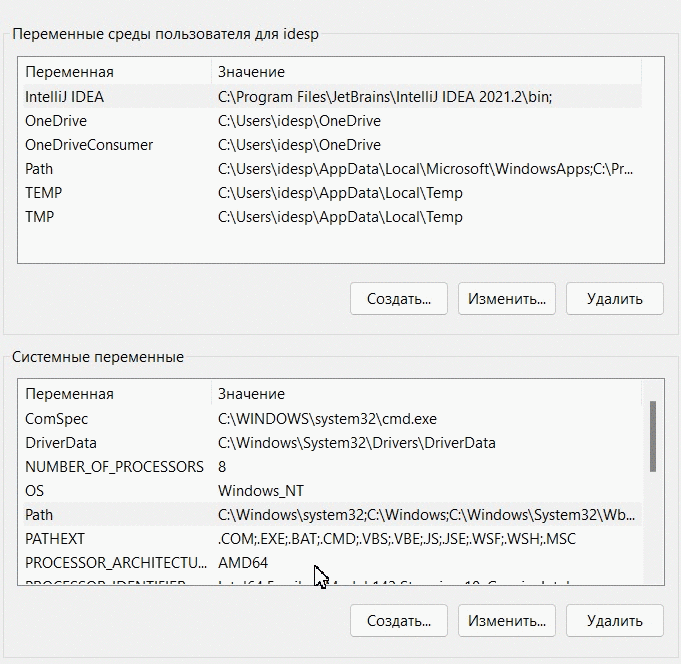Select the TEMP user variable
The image size is (681, 664).
[332, 192]
